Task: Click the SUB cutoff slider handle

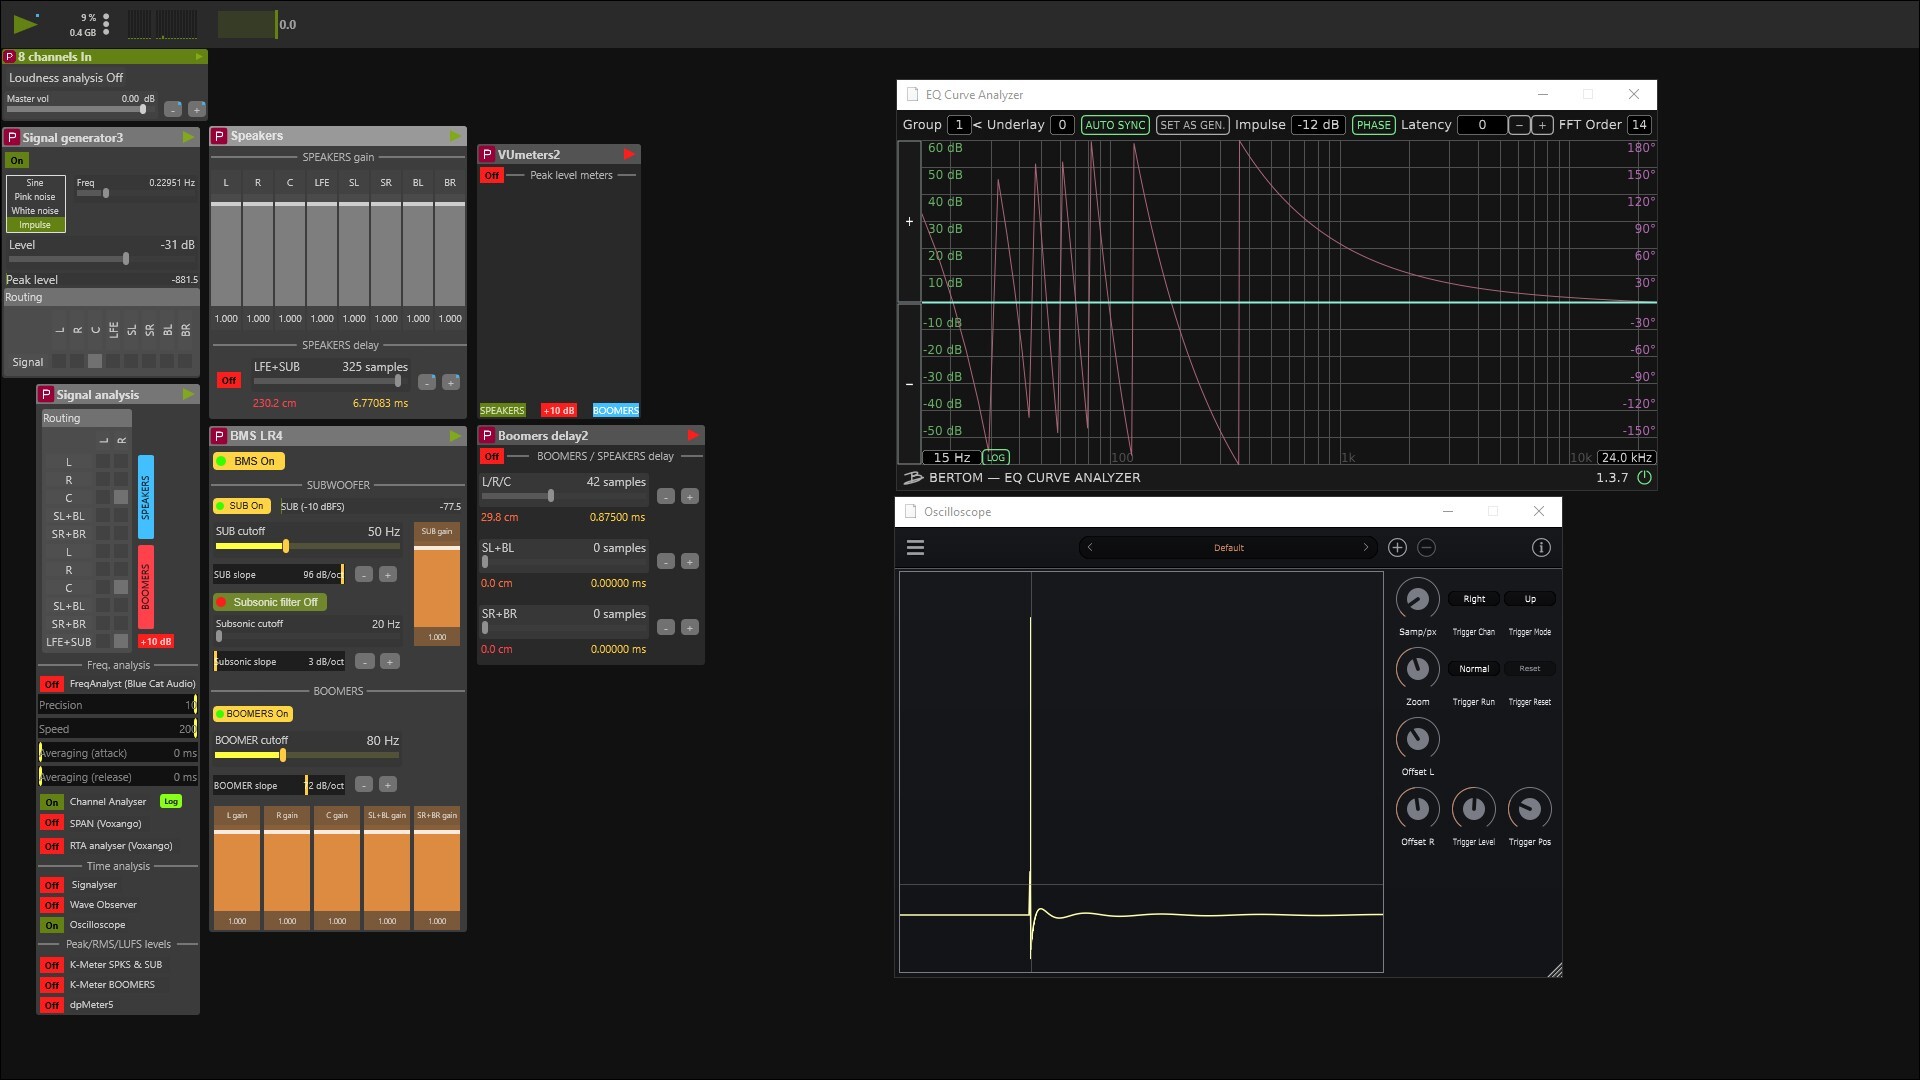Action: tap(286, 546)
